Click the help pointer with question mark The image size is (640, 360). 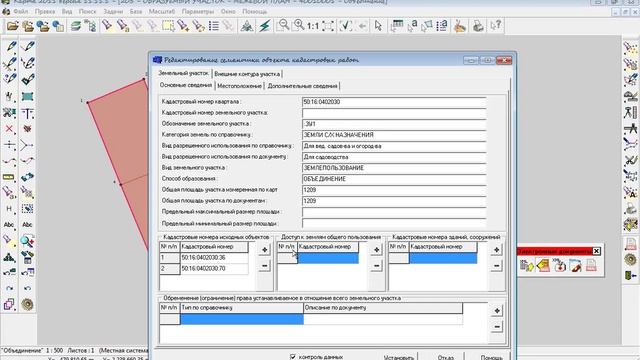(x=496, y=26)
